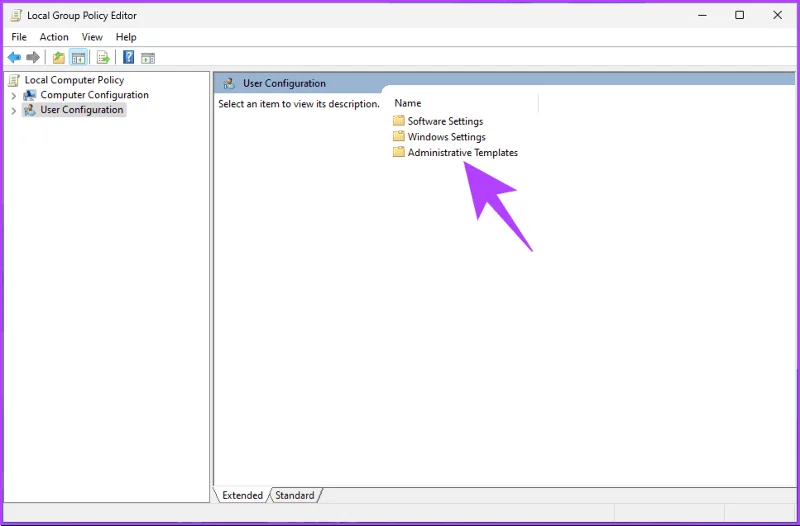The image size is (800, 526).
Task: Click User Configuration icon in tree
Action: click(x=30, y=110)
